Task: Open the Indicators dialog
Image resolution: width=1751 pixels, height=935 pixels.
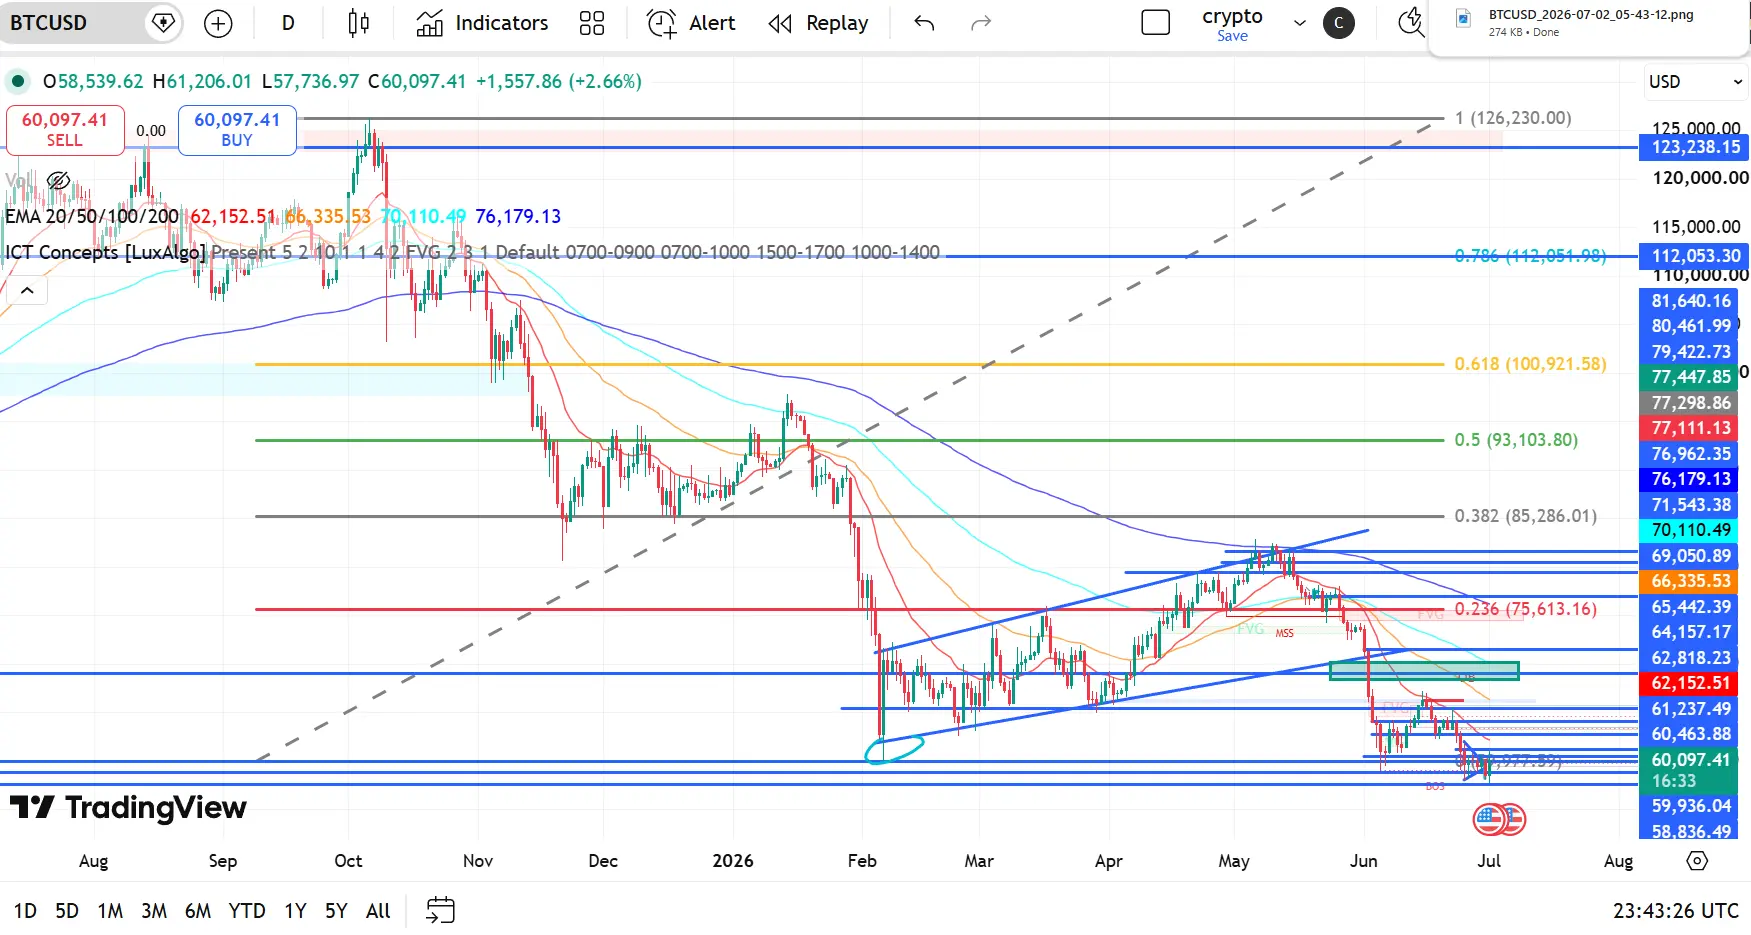Action: click(482, 23)
